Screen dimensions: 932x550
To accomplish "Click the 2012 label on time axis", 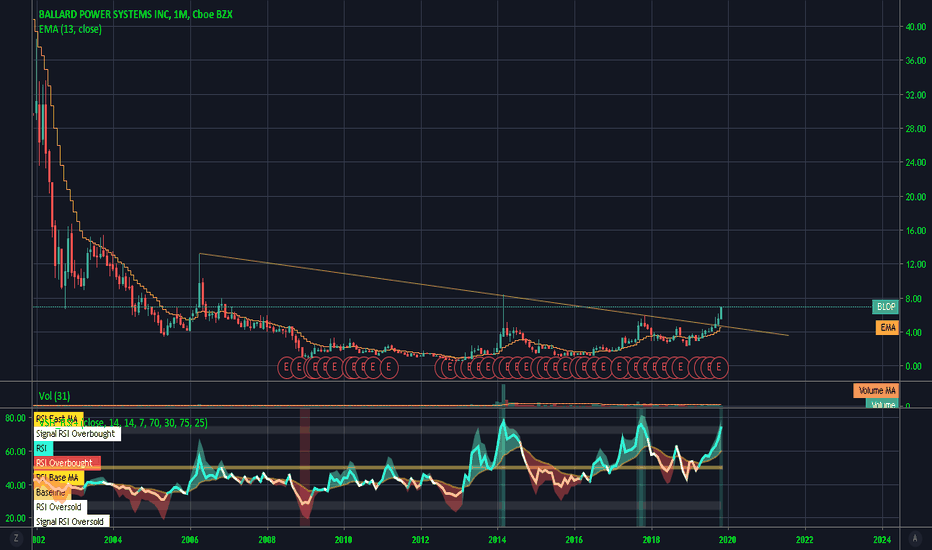I will click(421, 540).
